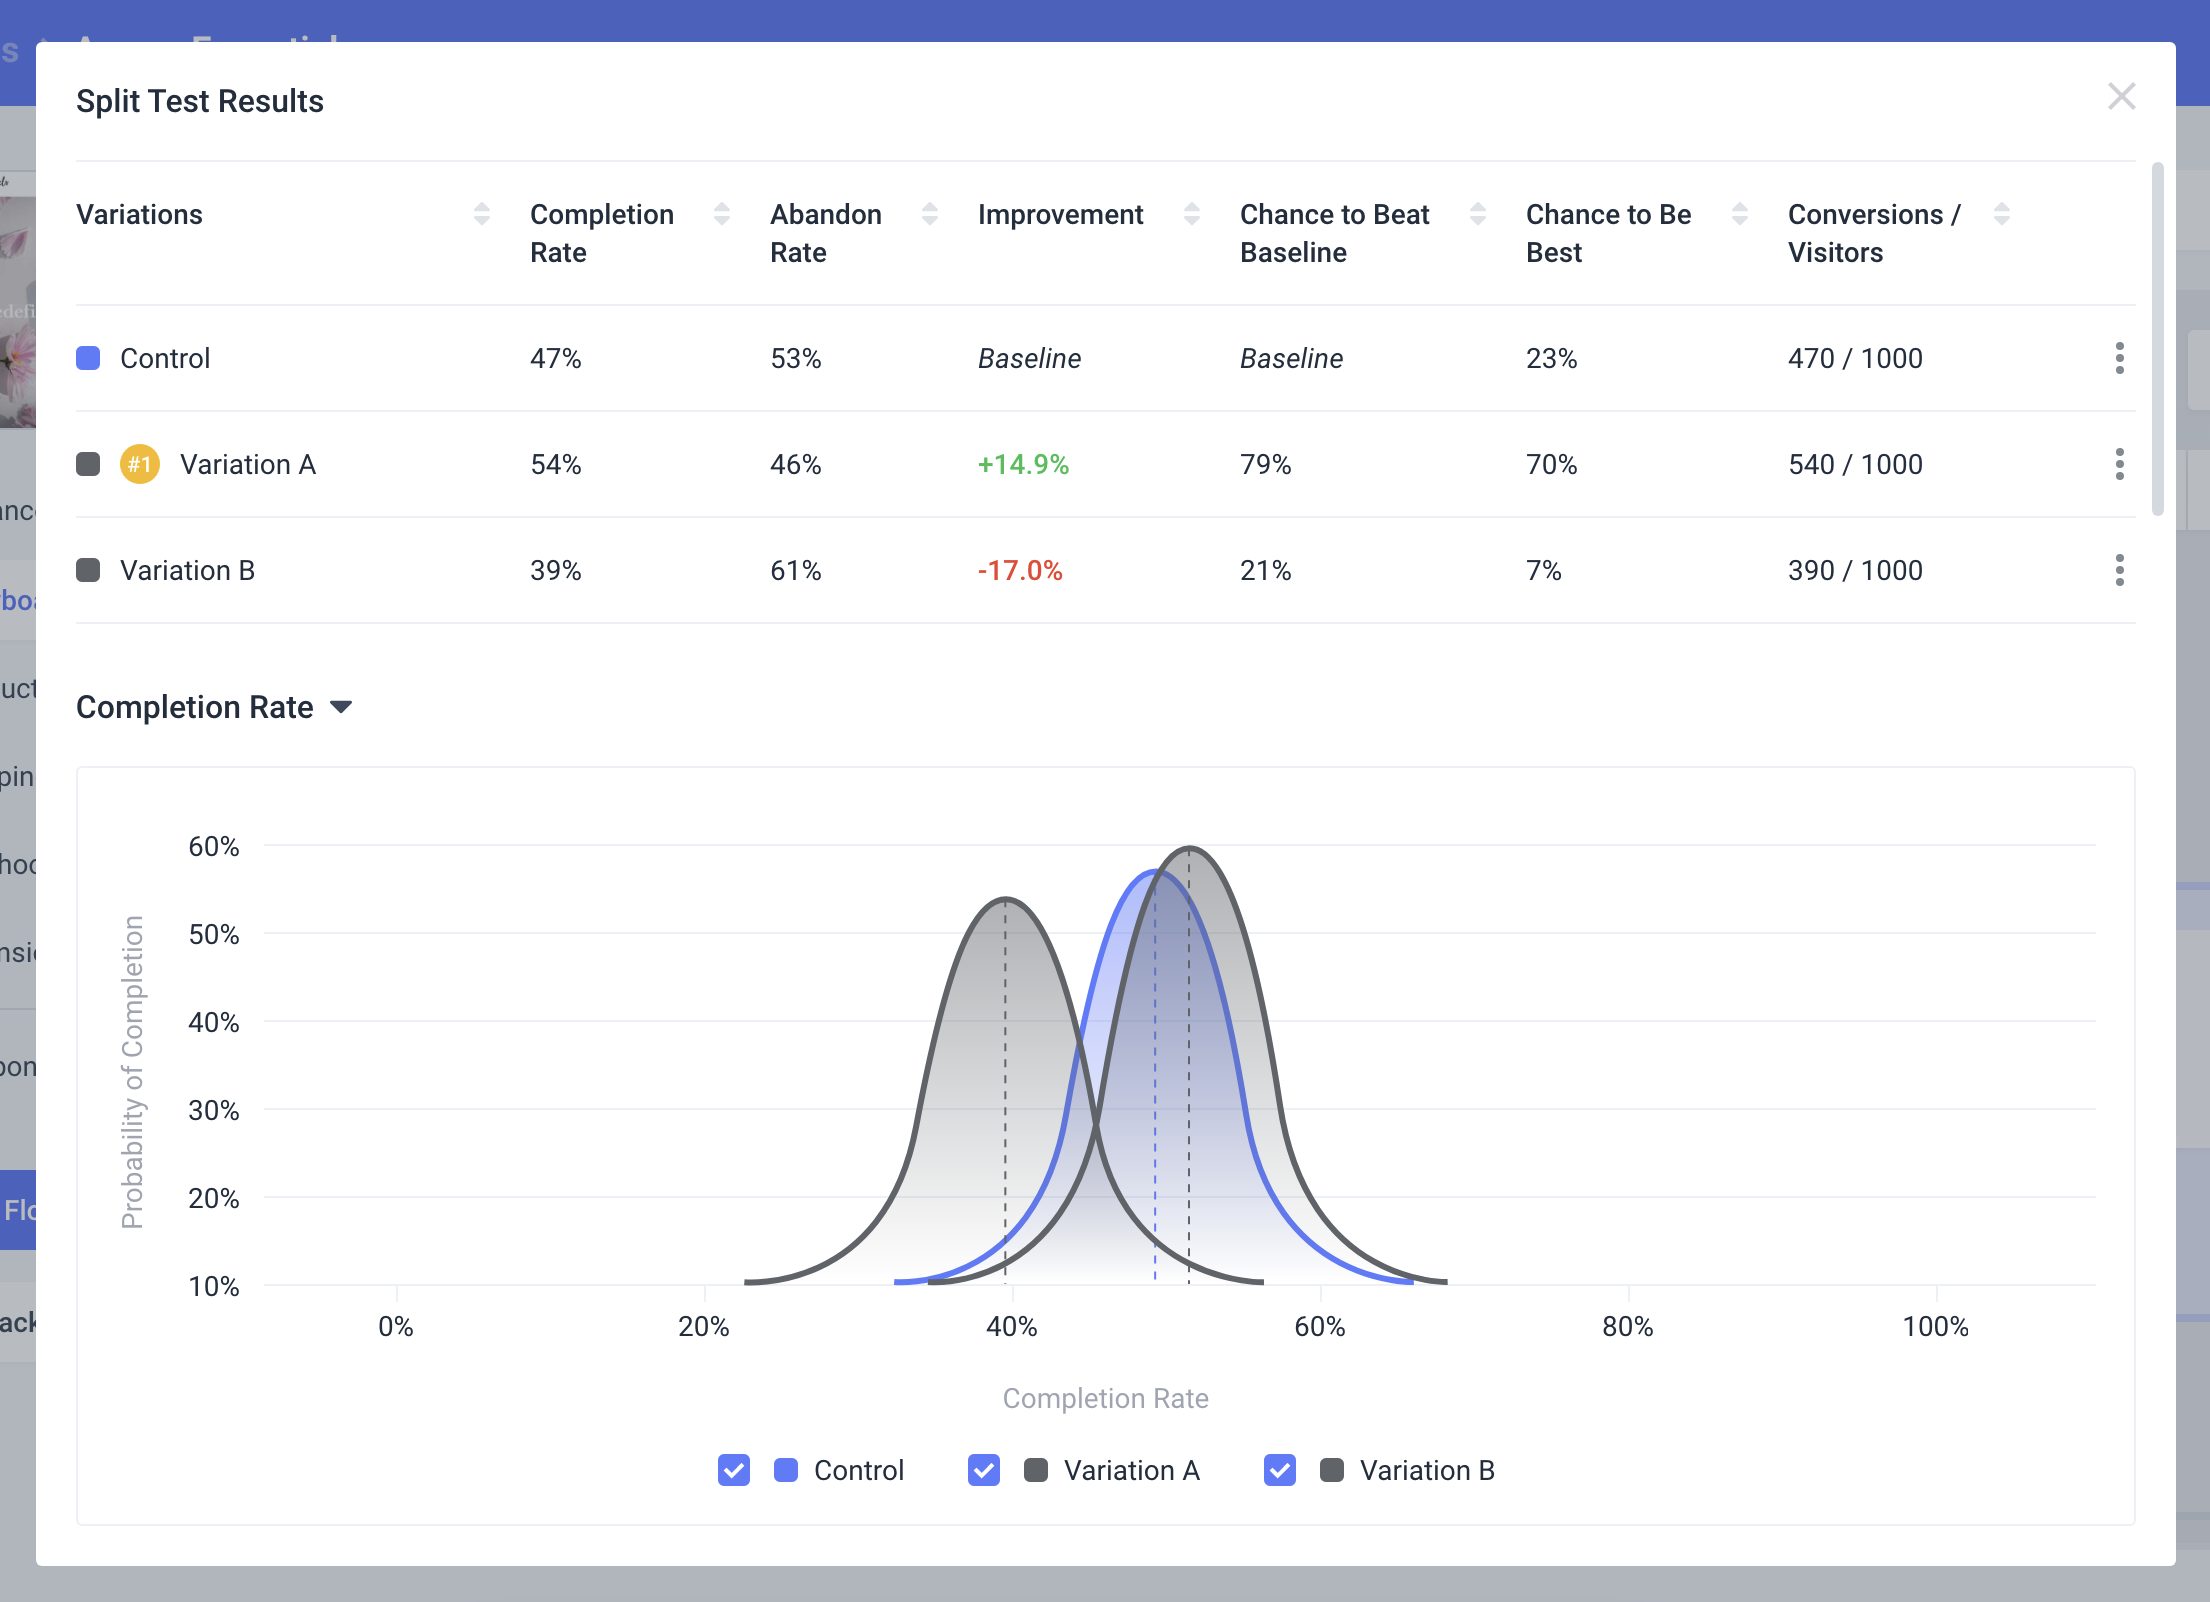Open more options for Control row
This screenshot has width=2210, height=1602.
tap(2120, 358)
